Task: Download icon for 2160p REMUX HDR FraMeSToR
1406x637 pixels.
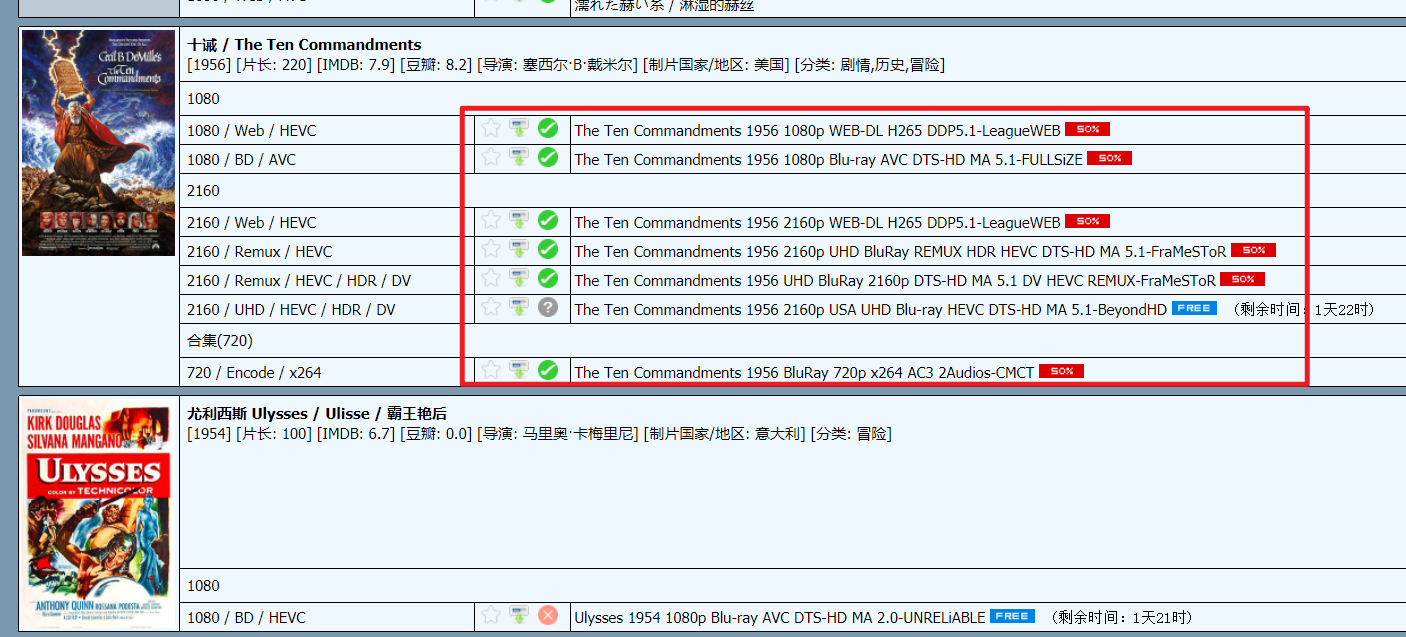Action: [518, 248]
